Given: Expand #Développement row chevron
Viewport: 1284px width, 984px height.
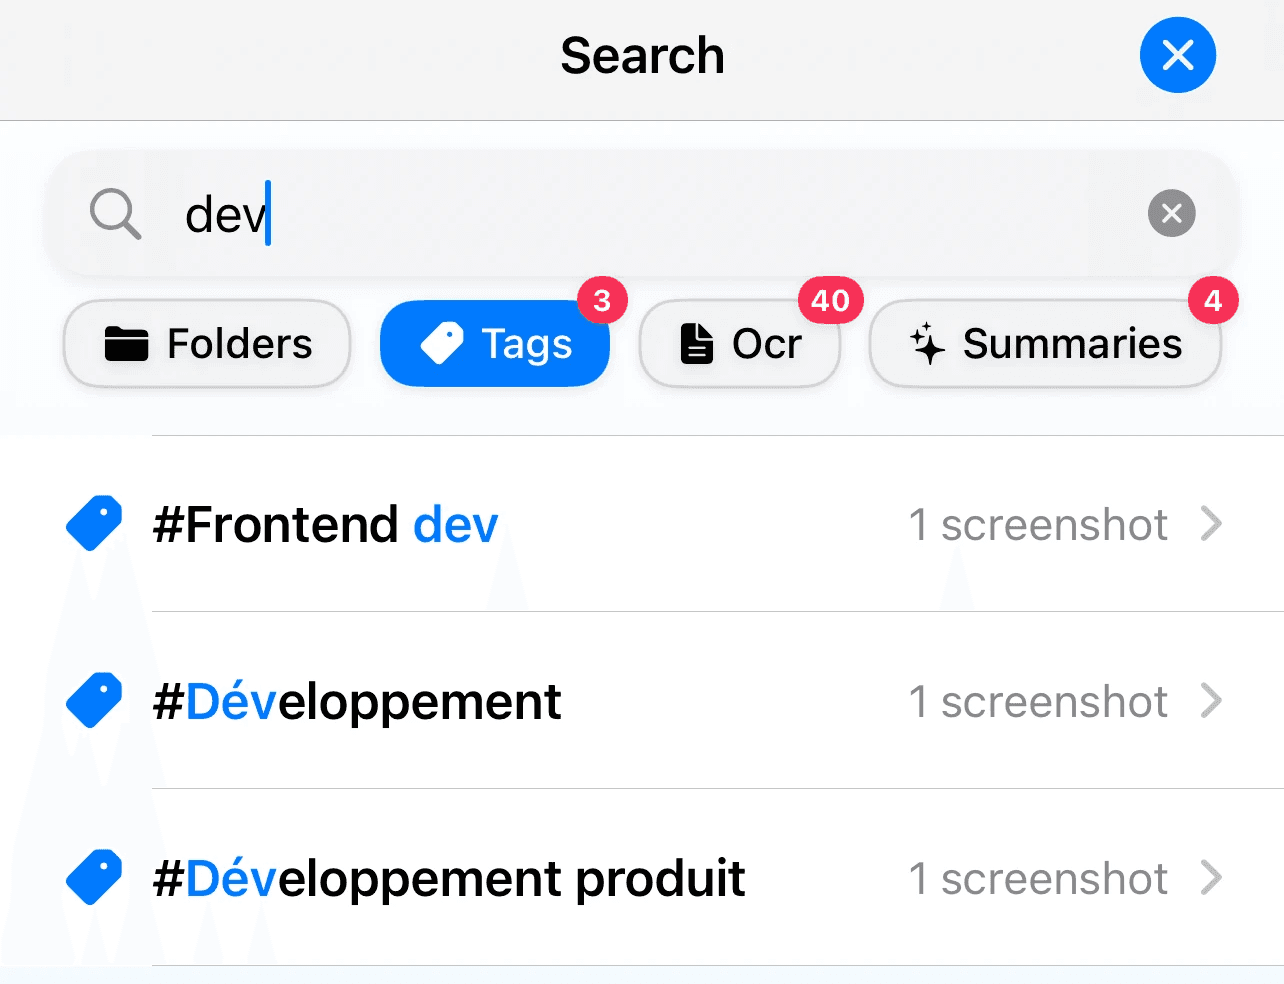Looking at the screenshot, I should point(1211,700).
